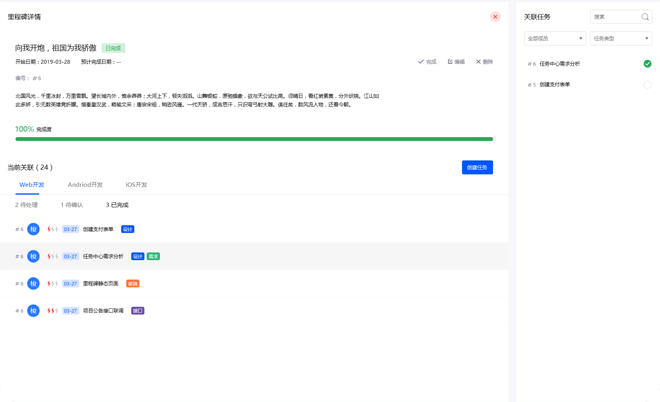The image size is (660, 402).
Task: Click the search magnifier icon
Action: tap(644, 17)
